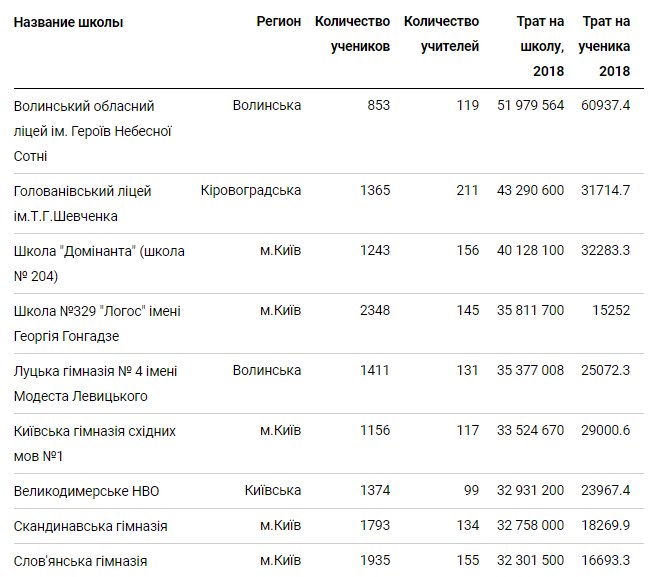Click the "Название школы" column header

[x=68, y=22]
